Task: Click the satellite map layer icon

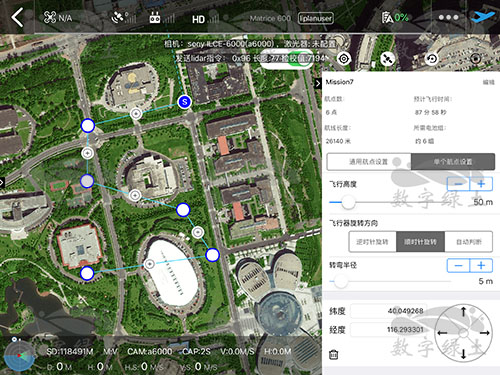Action: pos(388,59)
